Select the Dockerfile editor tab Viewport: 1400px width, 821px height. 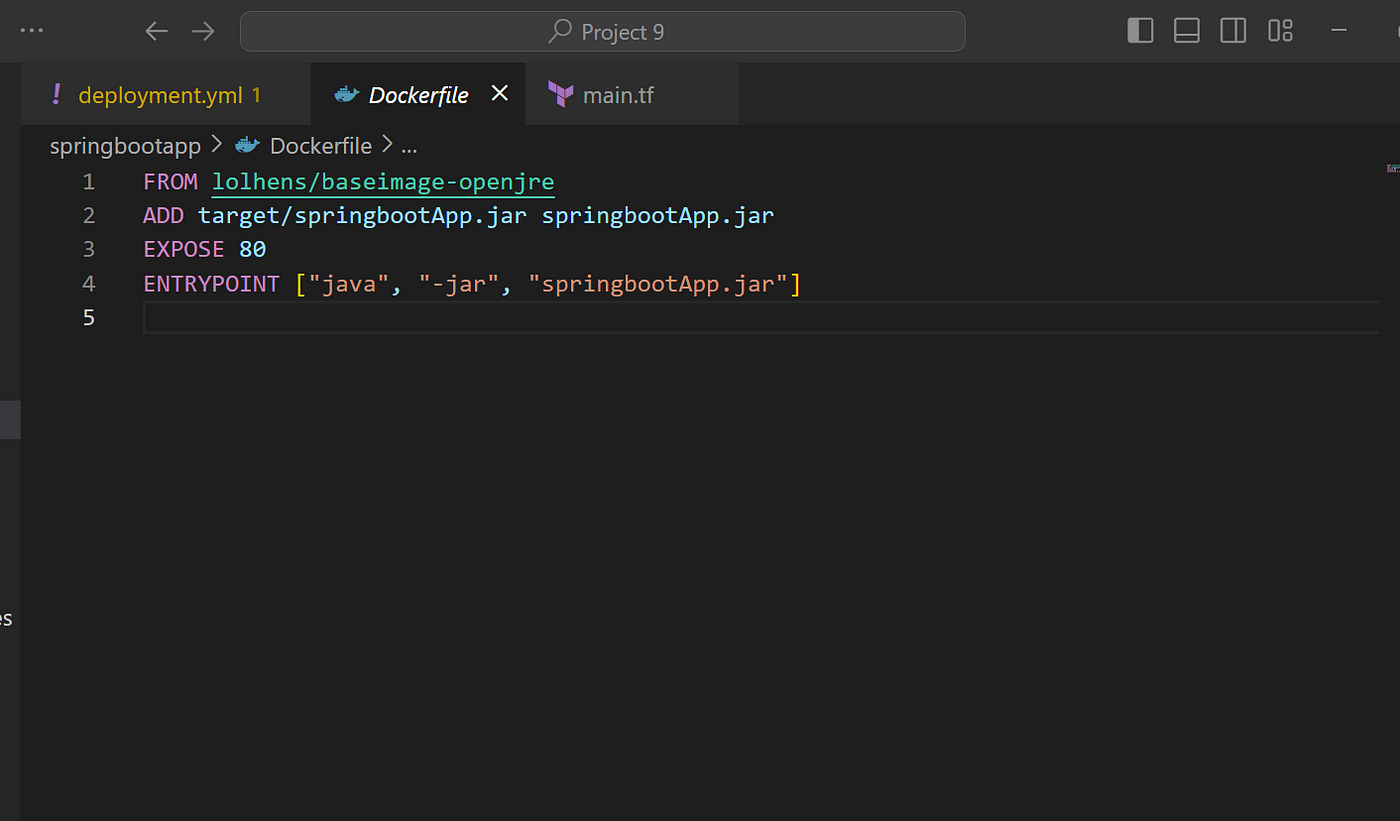pyautogui.click(x=418, y=95)
